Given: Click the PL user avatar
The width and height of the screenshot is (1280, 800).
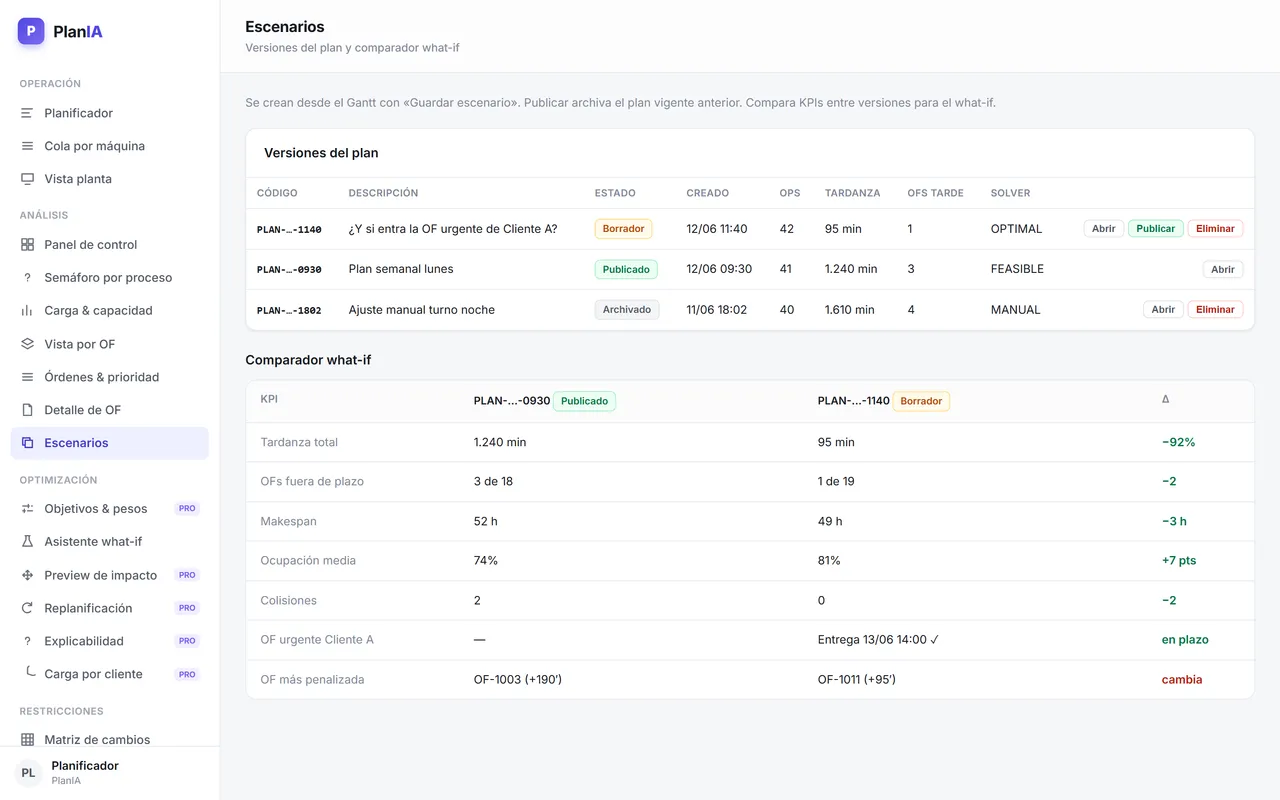Looking at the screenshot, I should click(x=28, y=773).
